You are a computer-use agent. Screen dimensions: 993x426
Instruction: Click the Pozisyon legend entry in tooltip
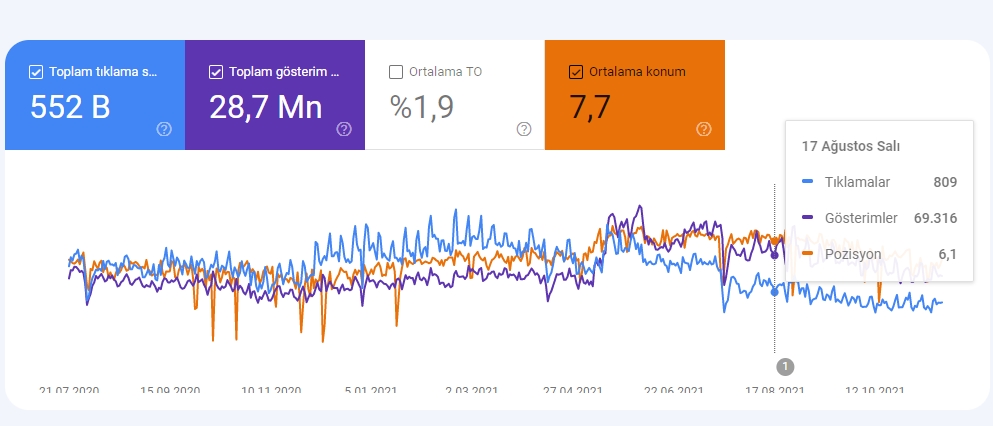coord(853,254)
